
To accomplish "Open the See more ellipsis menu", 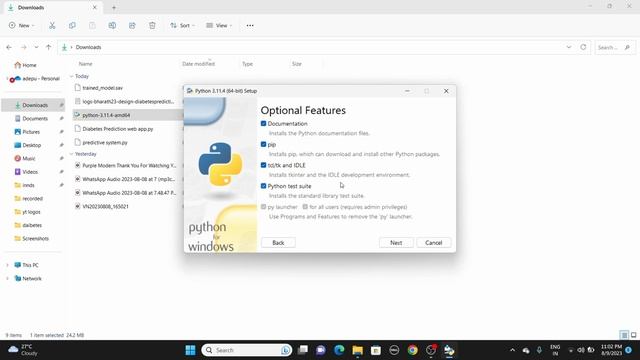I will [x=250, y=25].
